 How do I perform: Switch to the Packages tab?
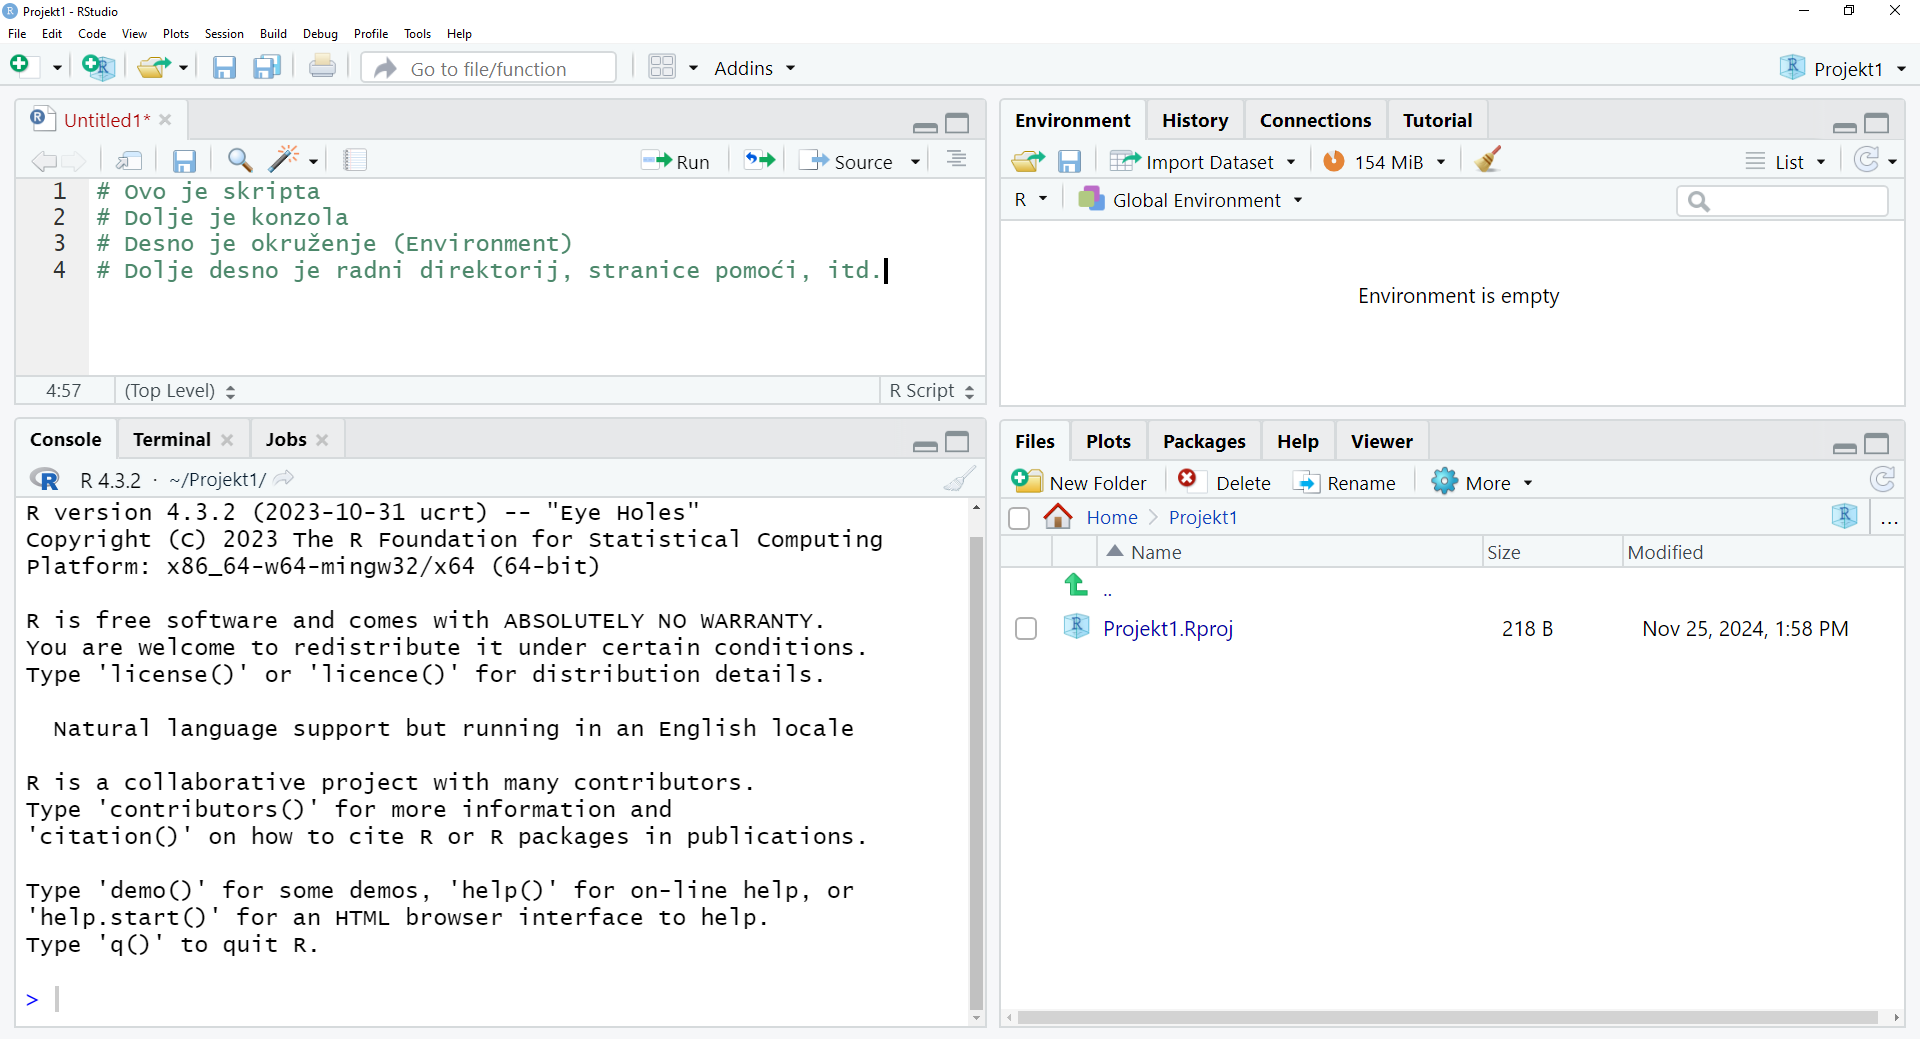tap(1203, 441)
